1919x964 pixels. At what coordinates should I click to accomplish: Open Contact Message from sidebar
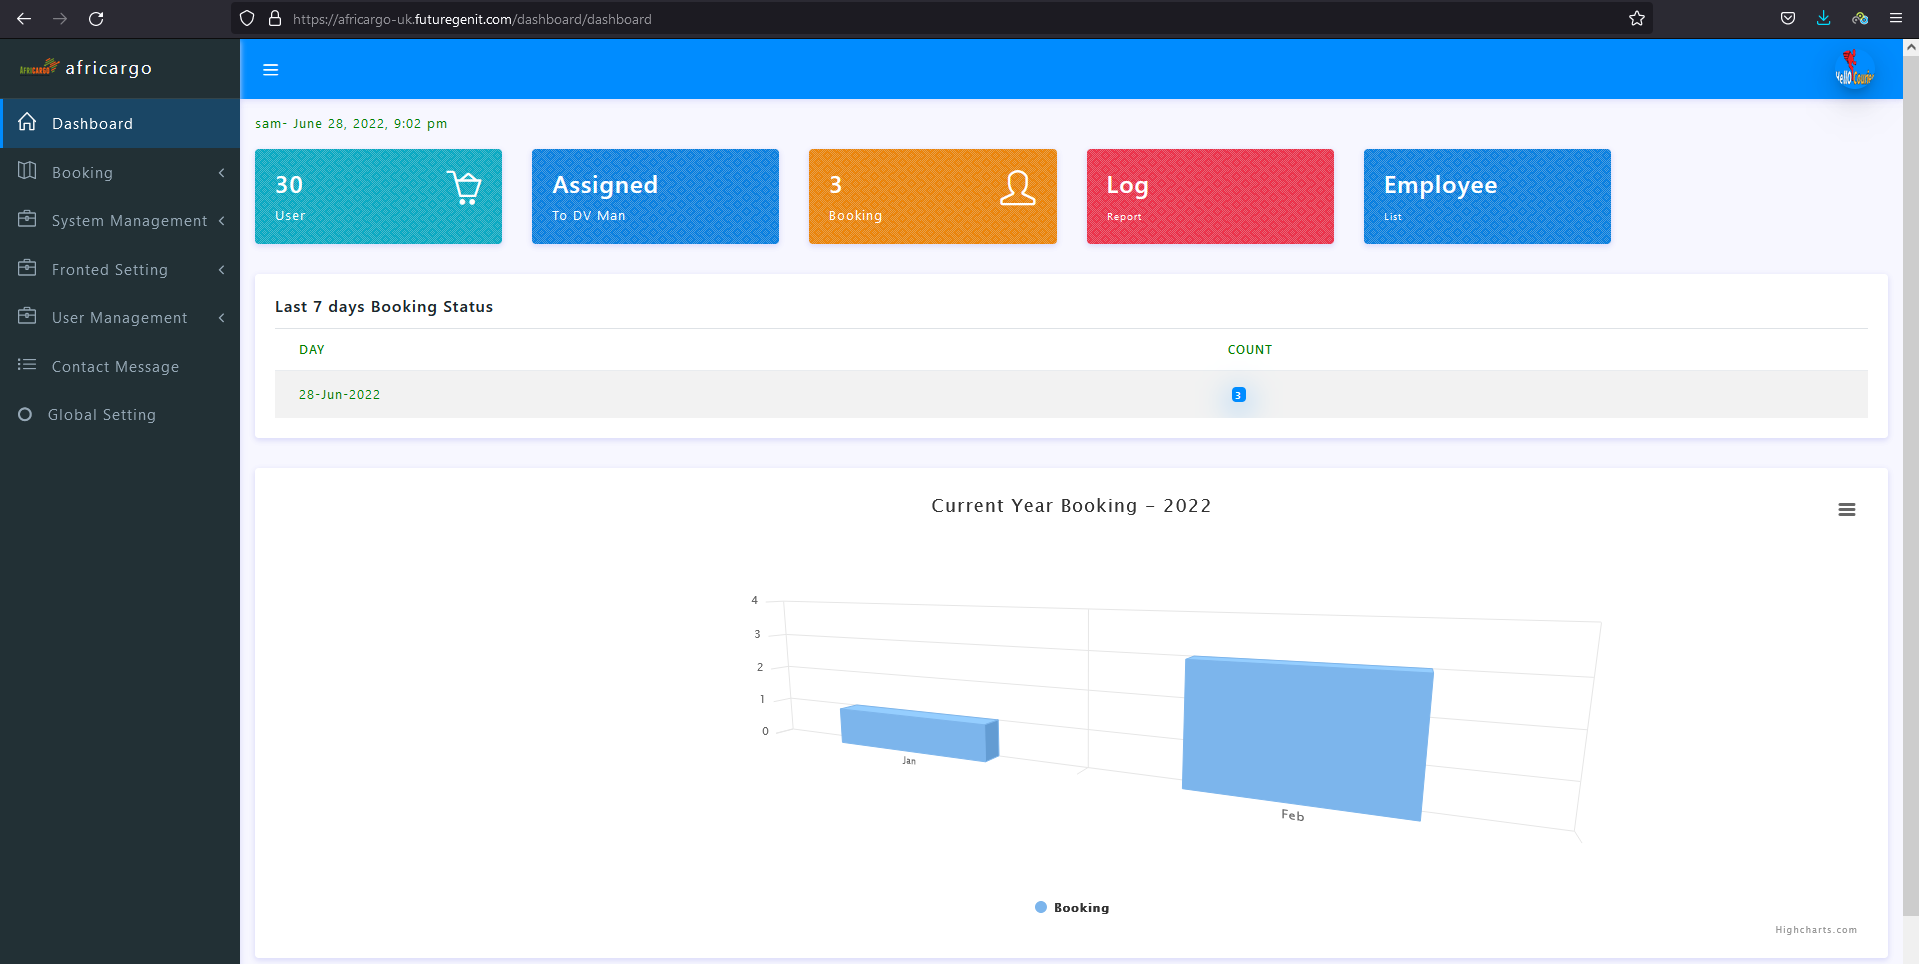[x=115, y=367]
